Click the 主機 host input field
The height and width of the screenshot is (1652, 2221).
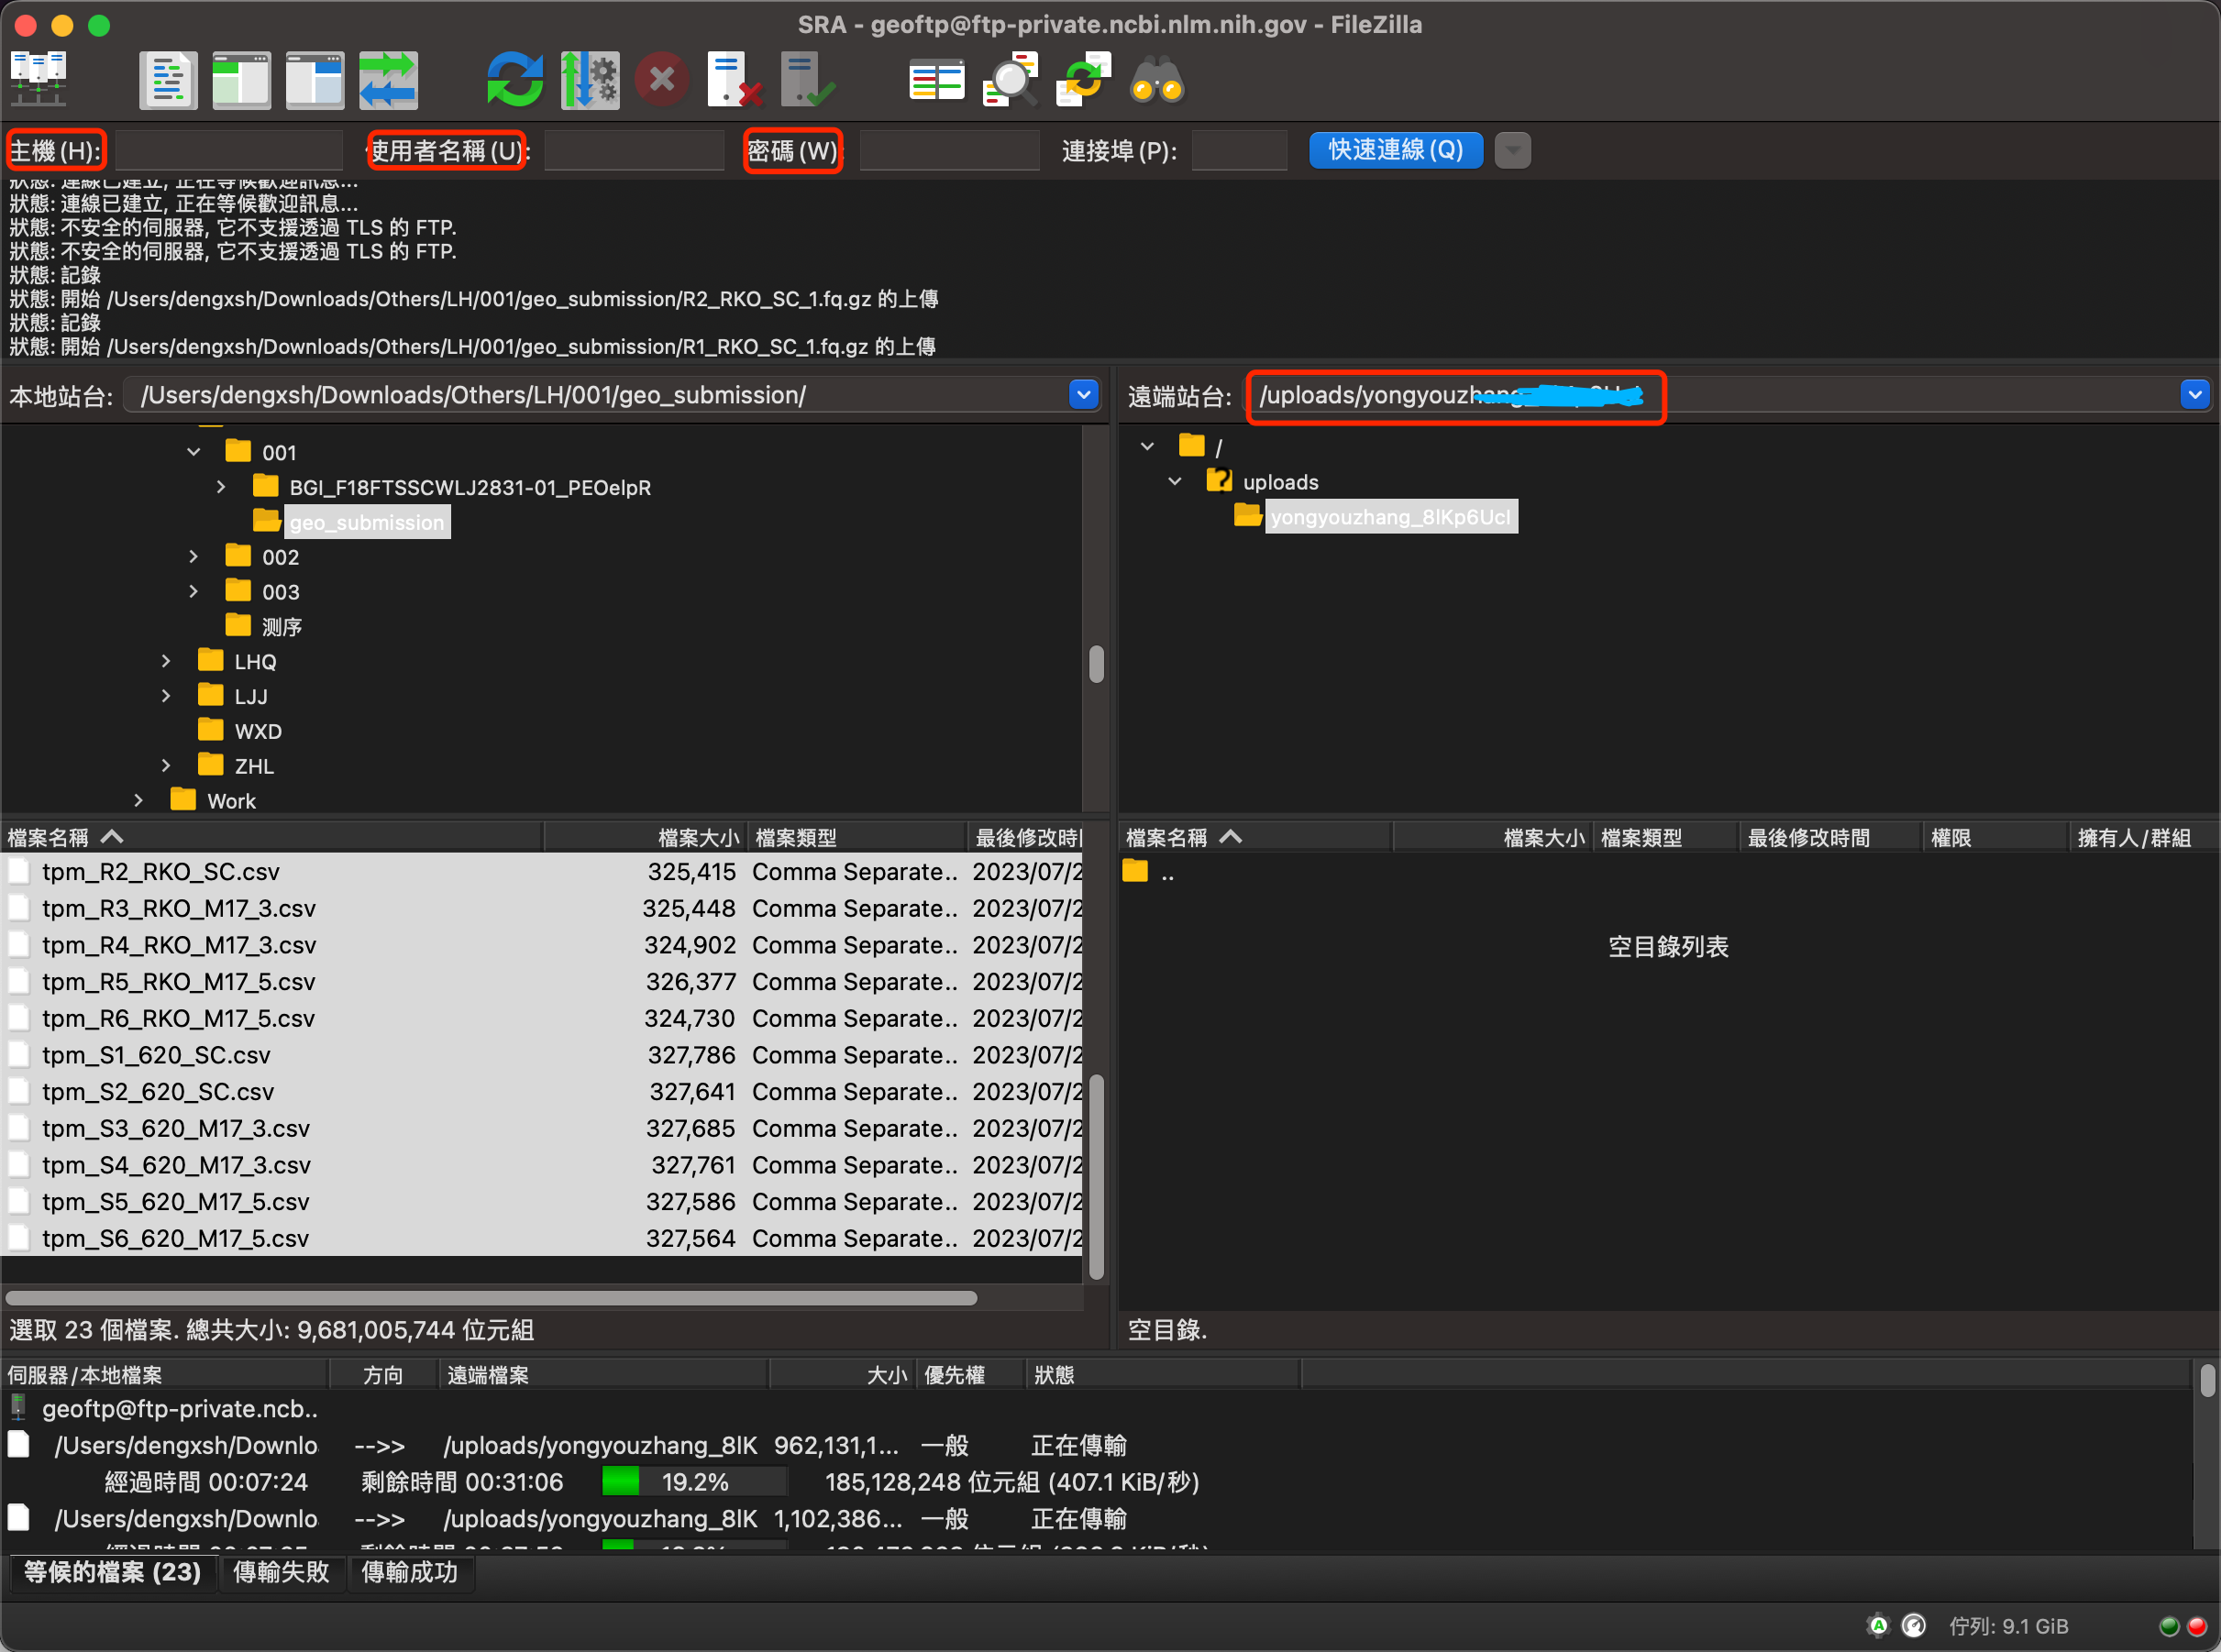[x=229, y=150]
